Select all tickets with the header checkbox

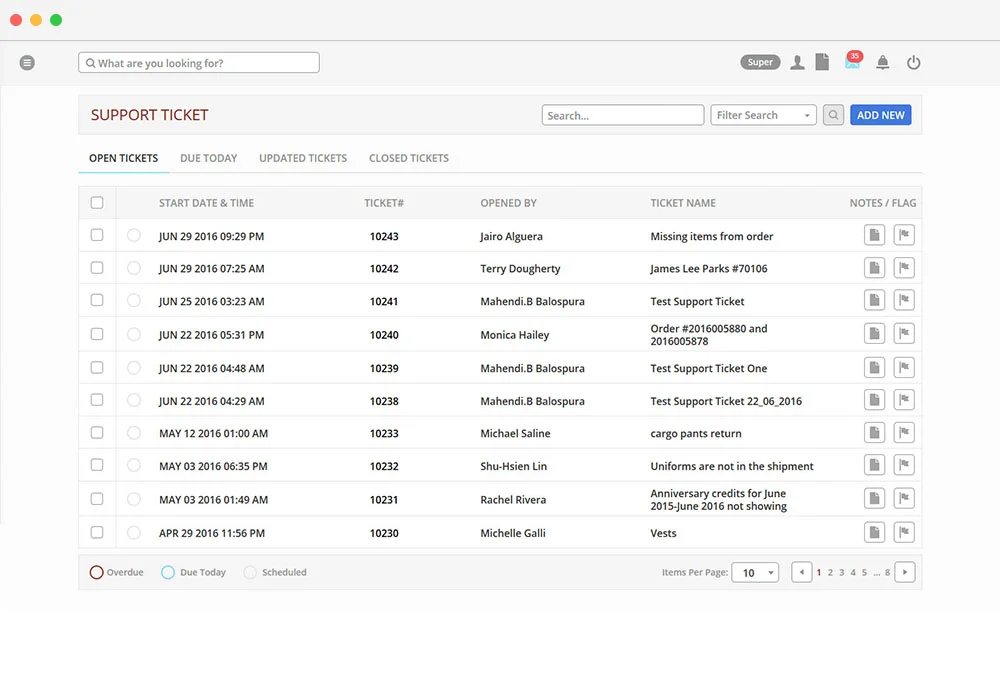tap(97, 202)
